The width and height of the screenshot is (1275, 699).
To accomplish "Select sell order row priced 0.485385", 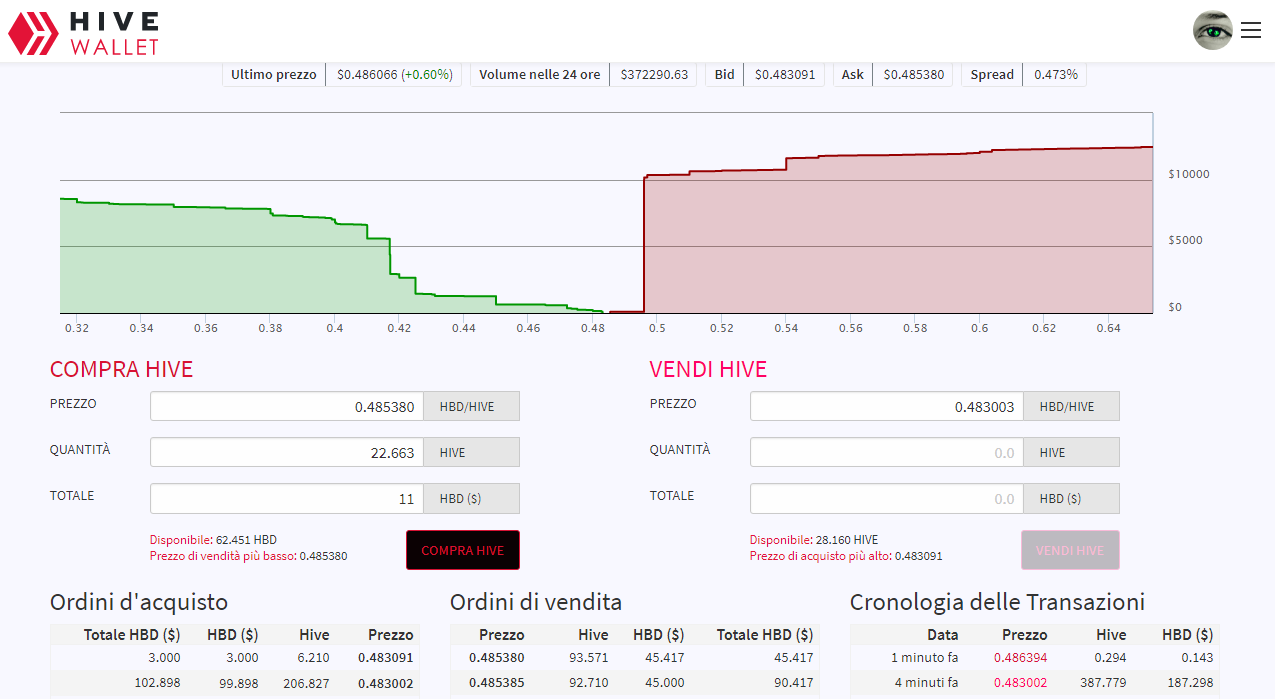I will point(635,683).
